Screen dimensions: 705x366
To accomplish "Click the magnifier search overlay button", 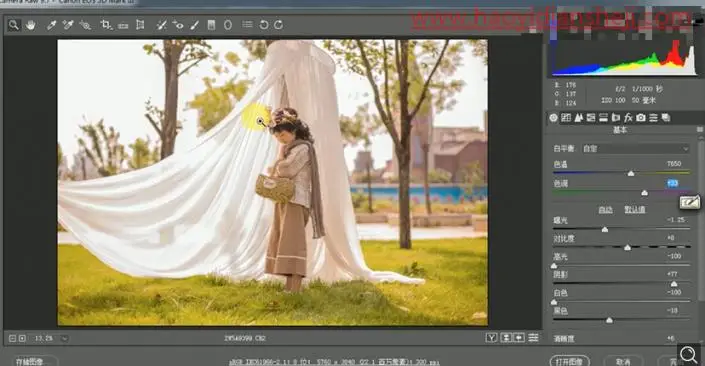I will [x=689, y=354].
